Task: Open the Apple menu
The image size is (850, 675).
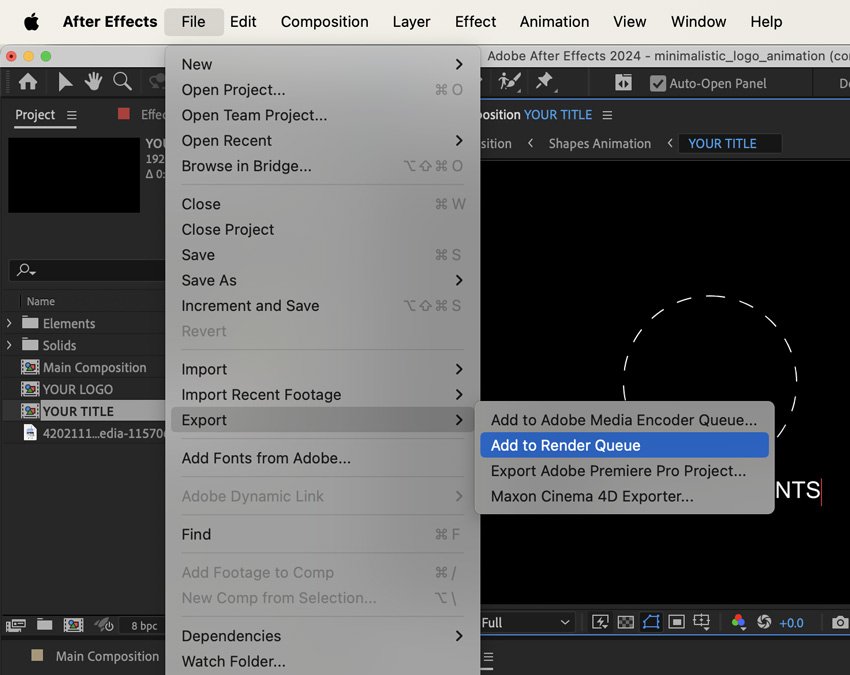Action: click(31, 22)
